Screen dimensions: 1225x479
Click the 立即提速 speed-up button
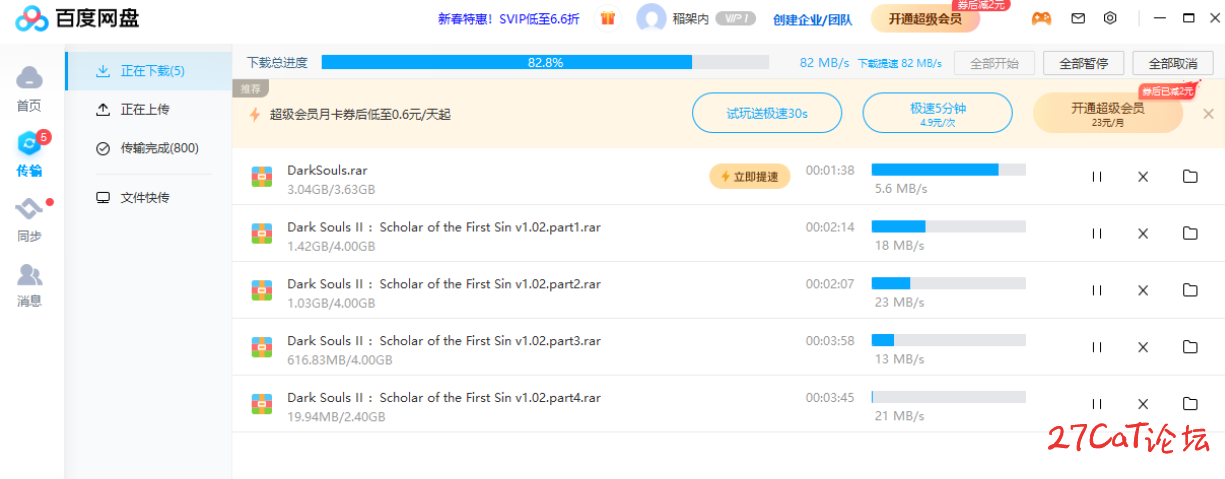(750, 176)
